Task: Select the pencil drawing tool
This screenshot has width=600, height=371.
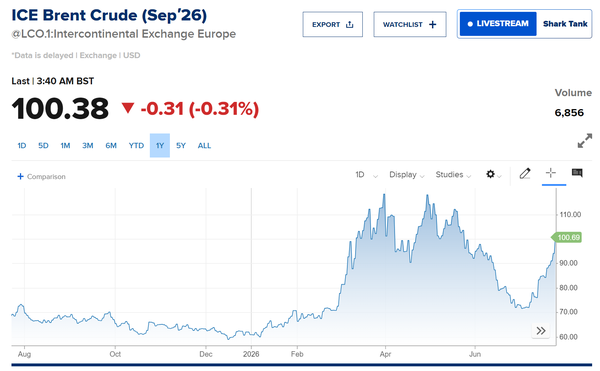Action: (x=525, y=174)
